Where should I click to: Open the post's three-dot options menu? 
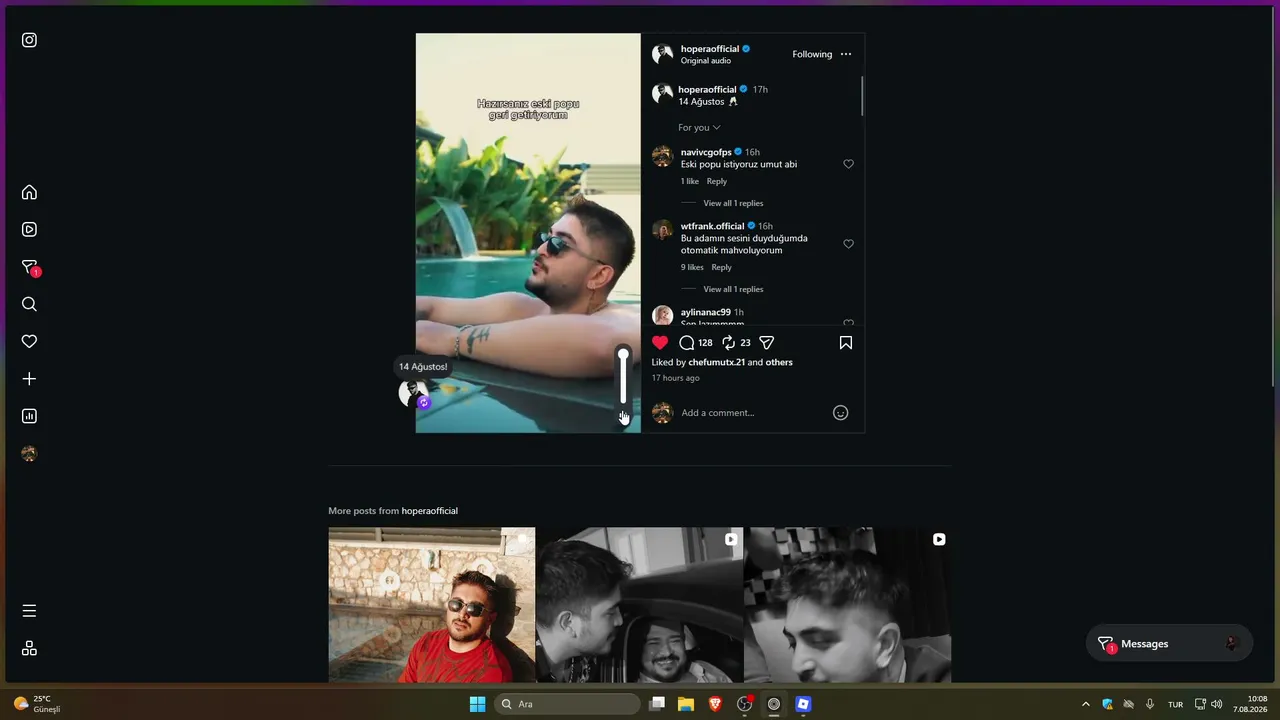(846, 54)
